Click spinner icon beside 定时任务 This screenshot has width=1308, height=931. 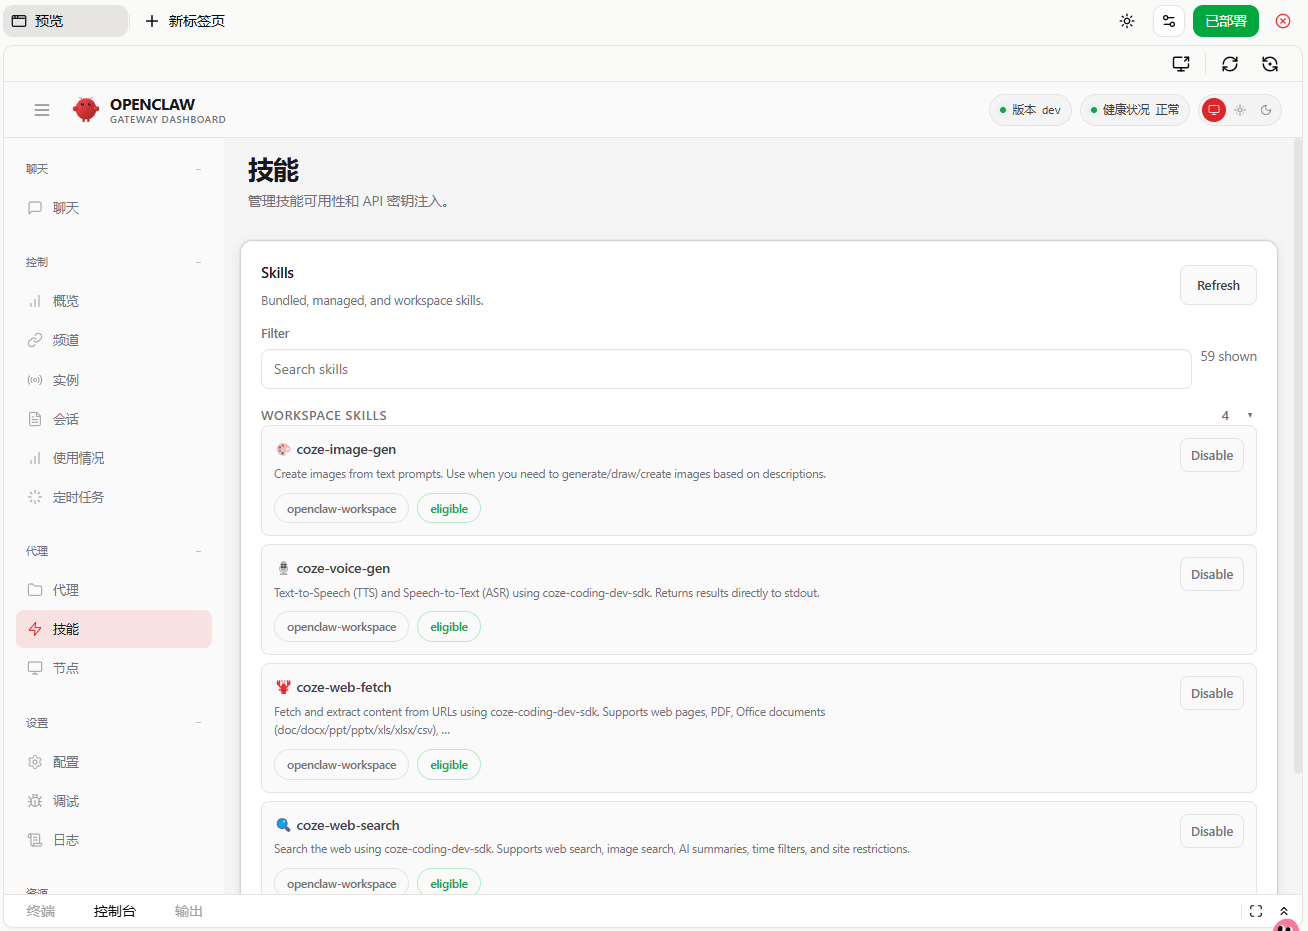tap(35, 497)
